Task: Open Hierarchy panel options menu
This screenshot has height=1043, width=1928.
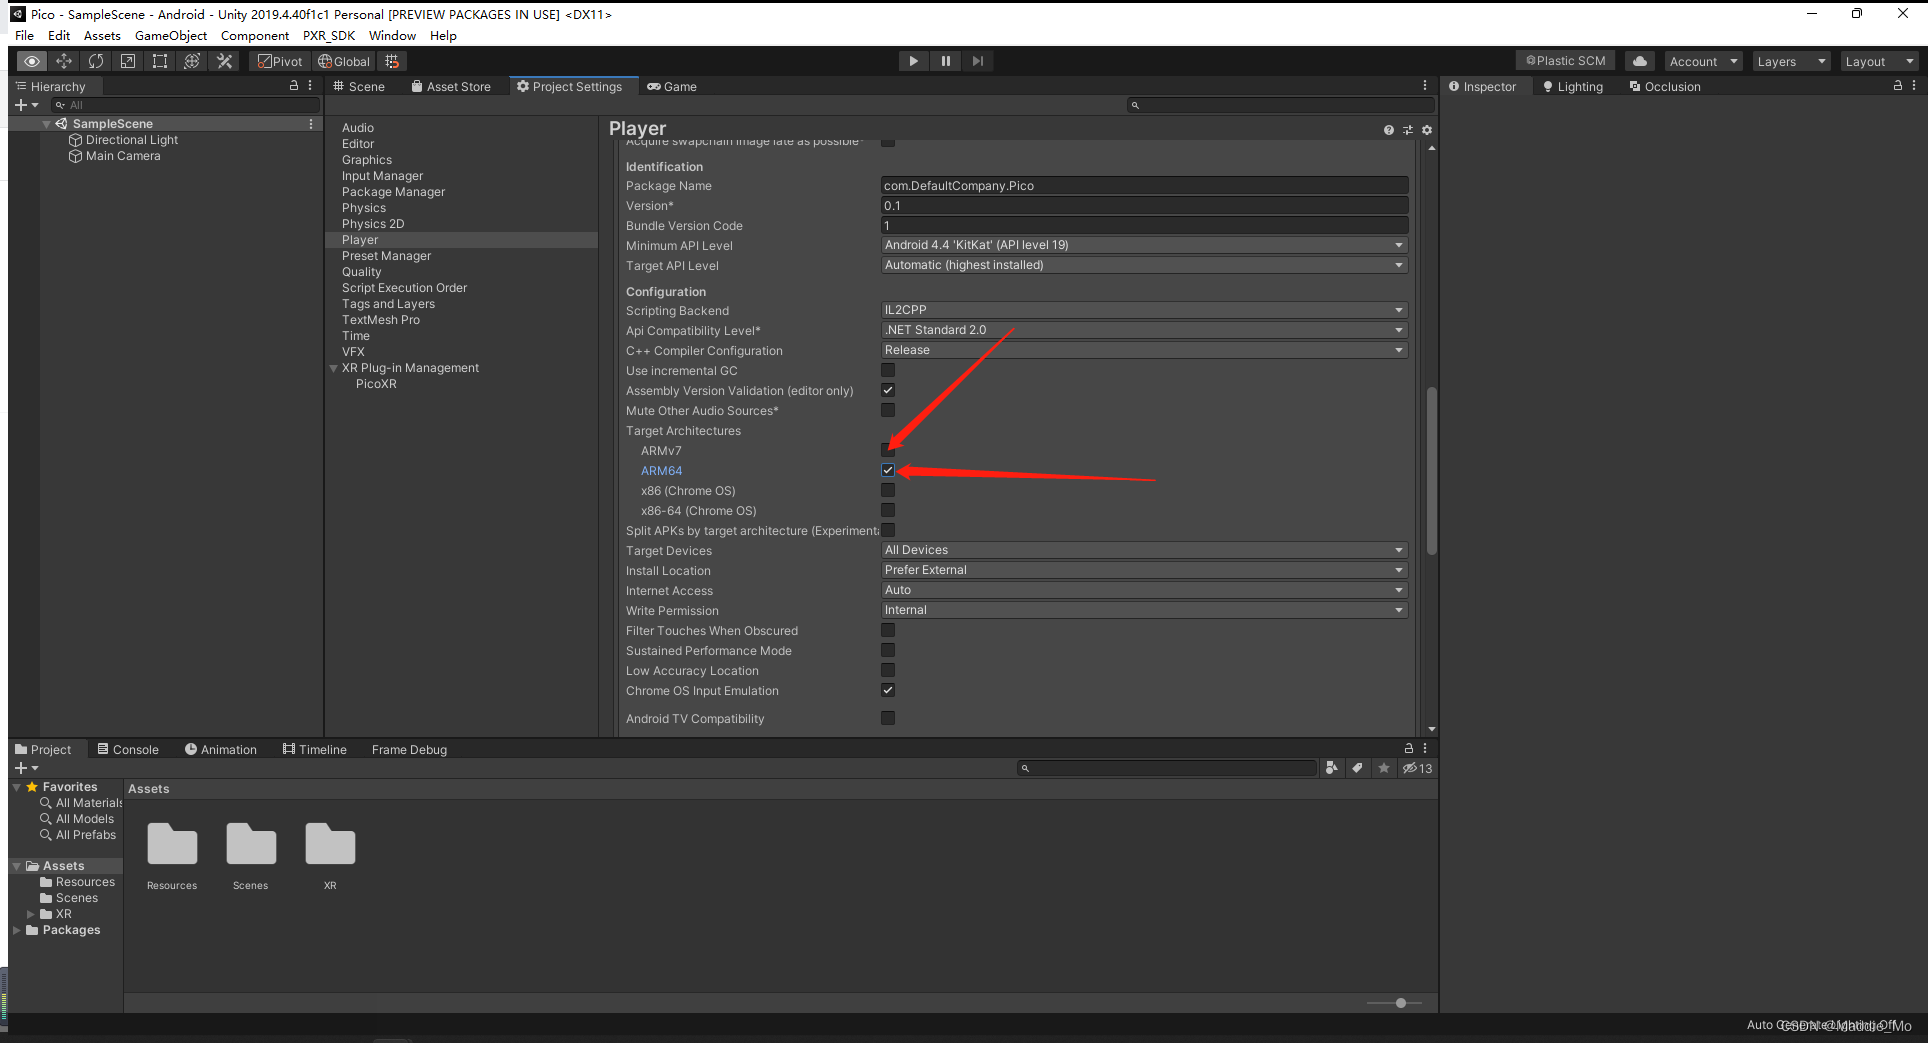Action: click(x=310, y=86)
